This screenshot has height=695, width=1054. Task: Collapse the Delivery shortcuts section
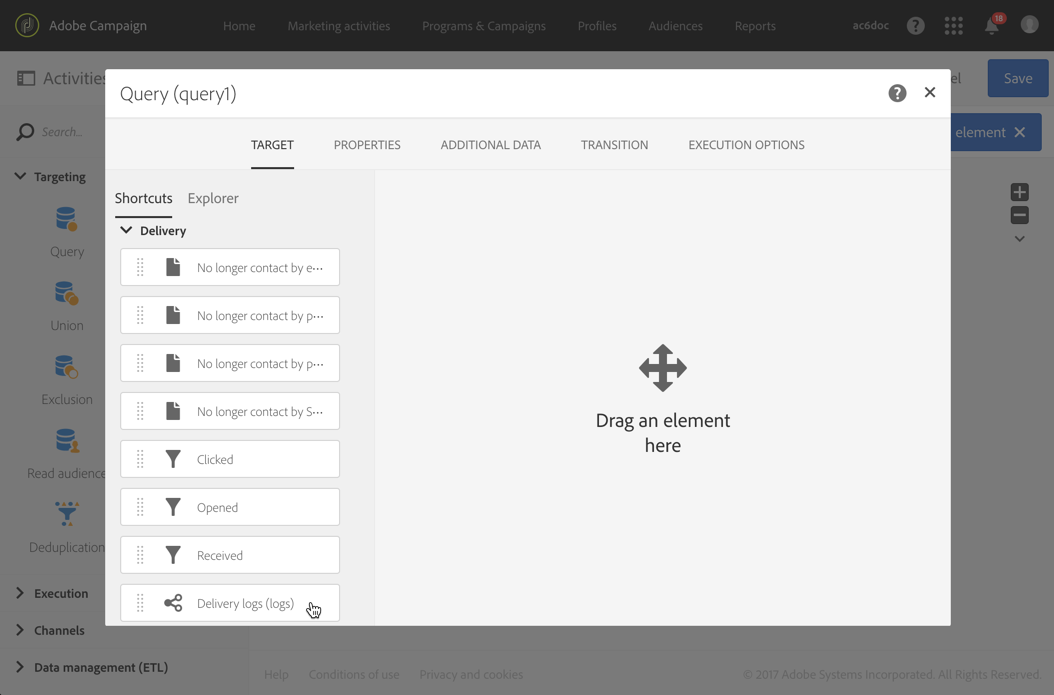(x=126, y=230)
